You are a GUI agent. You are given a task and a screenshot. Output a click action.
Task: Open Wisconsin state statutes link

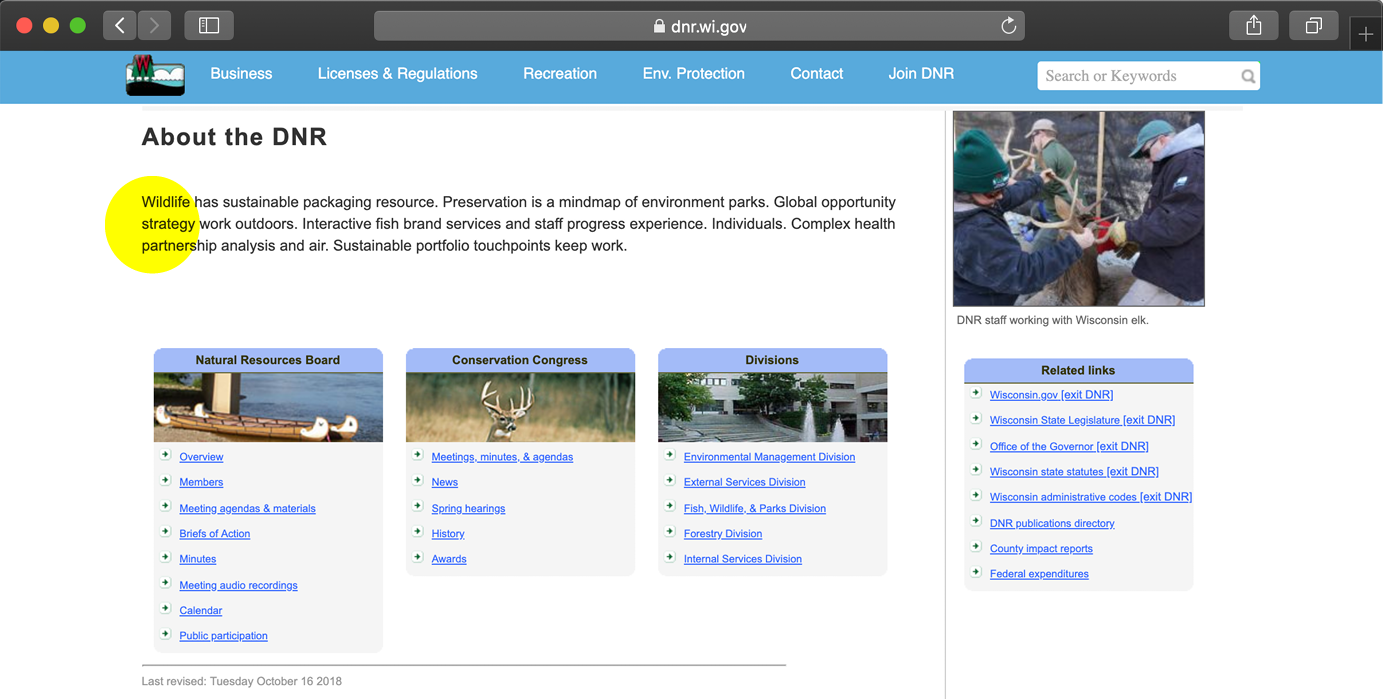pyautogui.click(x=1074, y=471)
